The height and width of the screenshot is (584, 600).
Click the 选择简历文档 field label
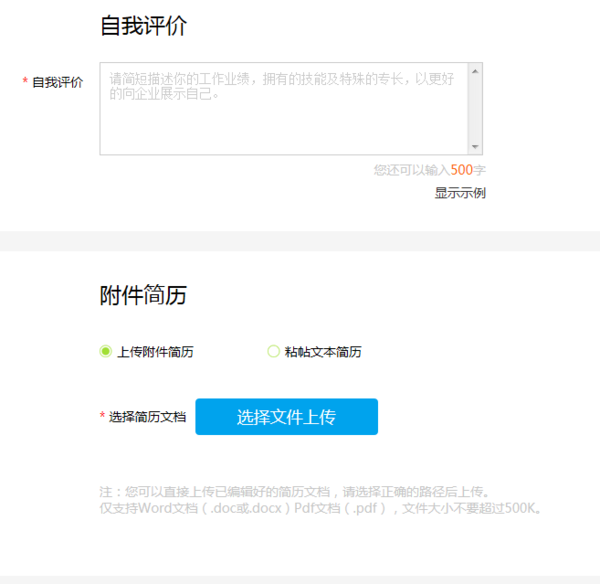[x=147, y=417]
